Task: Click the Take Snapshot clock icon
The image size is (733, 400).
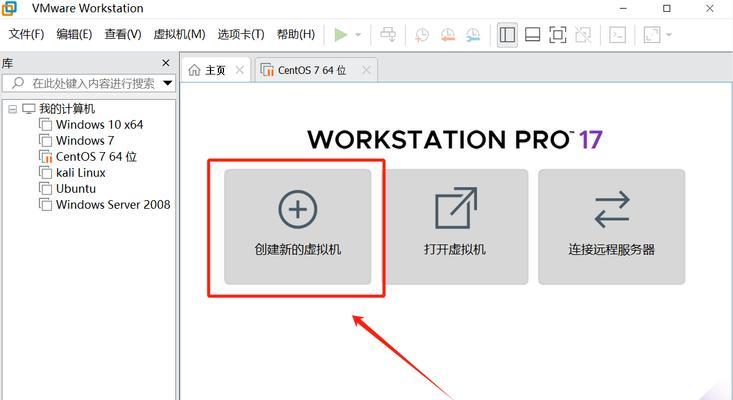Action: click(x=422, y=35)
